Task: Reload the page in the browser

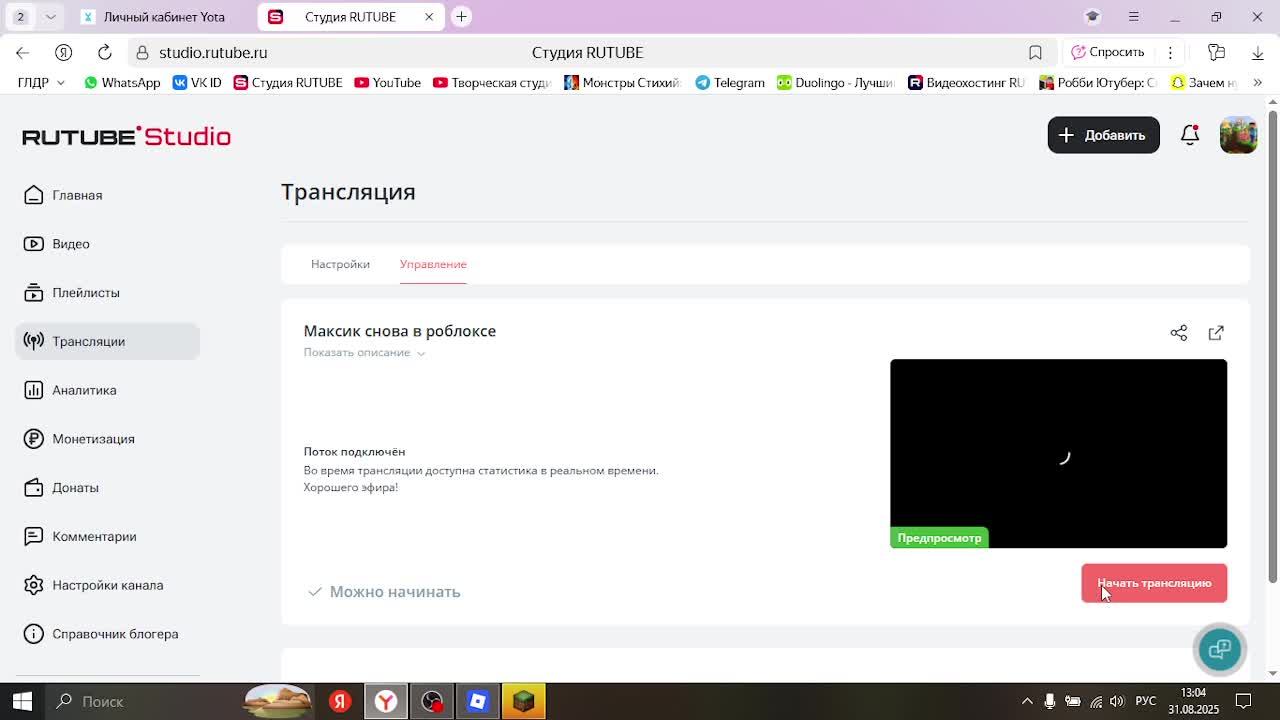Action: [104, 52]
